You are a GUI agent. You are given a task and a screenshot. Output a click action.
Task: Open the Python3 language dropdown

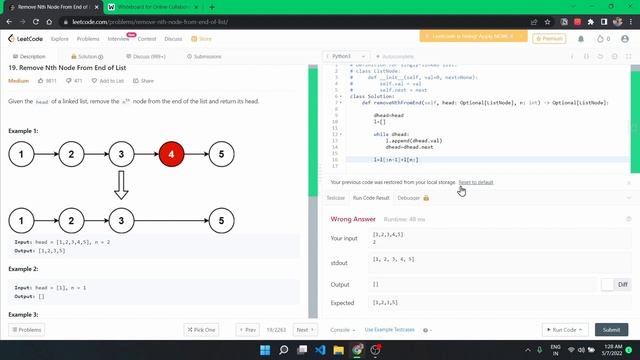coord(347,56)
